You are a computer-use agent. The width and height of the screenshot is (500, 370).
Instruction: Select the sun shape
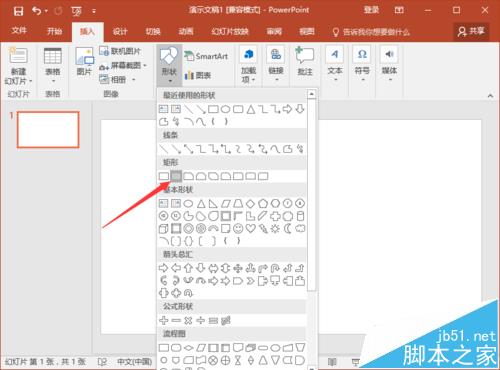275,229
